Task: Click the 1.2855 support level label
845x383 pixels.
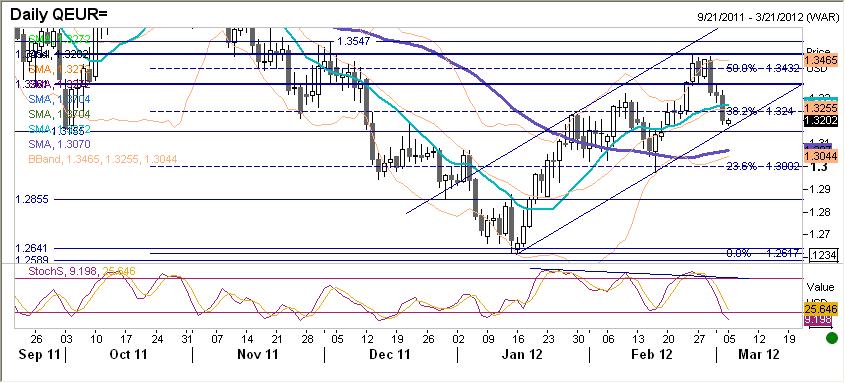Action: point(32,199)
